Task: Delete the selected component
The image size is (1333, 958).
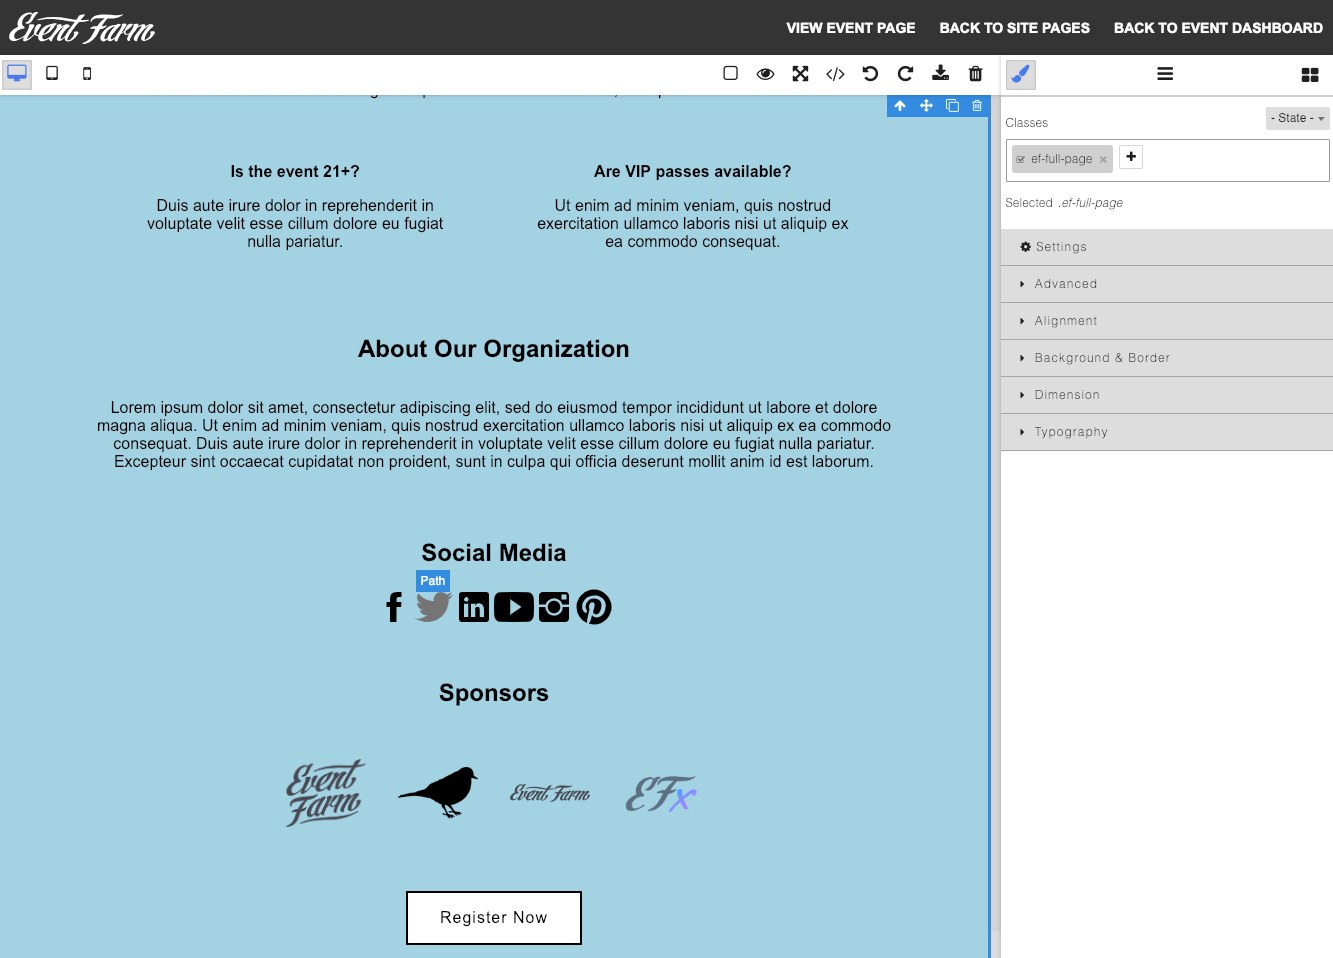Action: (978, 106)
